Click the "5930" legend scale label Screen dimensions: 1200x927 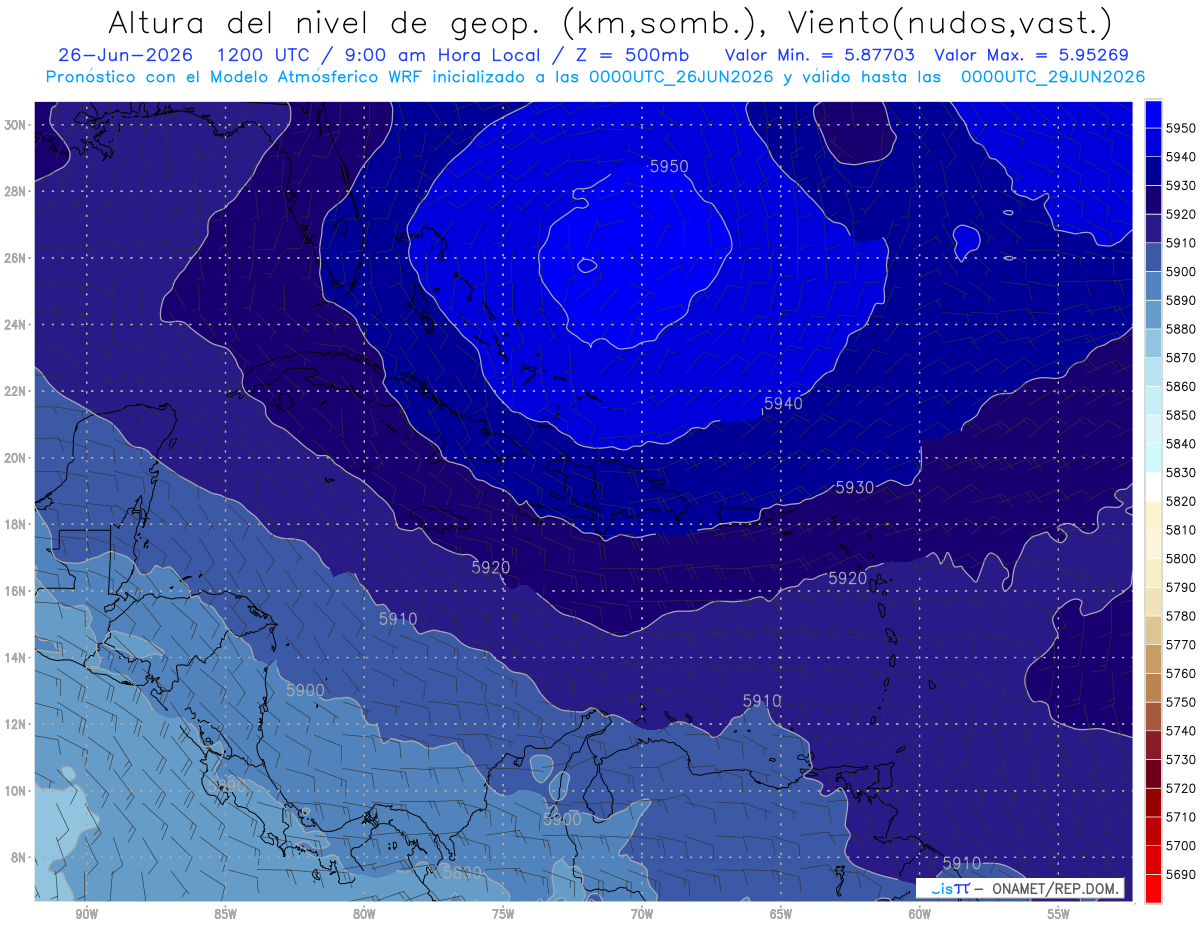(1180, 185)
